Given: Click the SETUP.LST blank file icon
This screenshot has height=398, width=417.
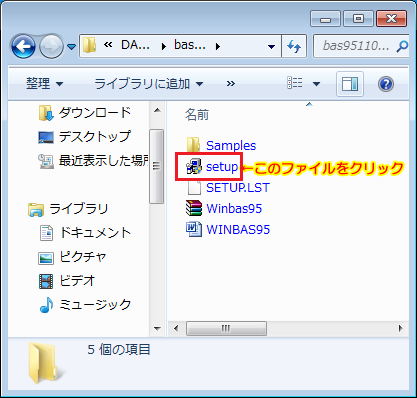Looking at the screenshot, I should pyautogui.click(x=194, y=187).
